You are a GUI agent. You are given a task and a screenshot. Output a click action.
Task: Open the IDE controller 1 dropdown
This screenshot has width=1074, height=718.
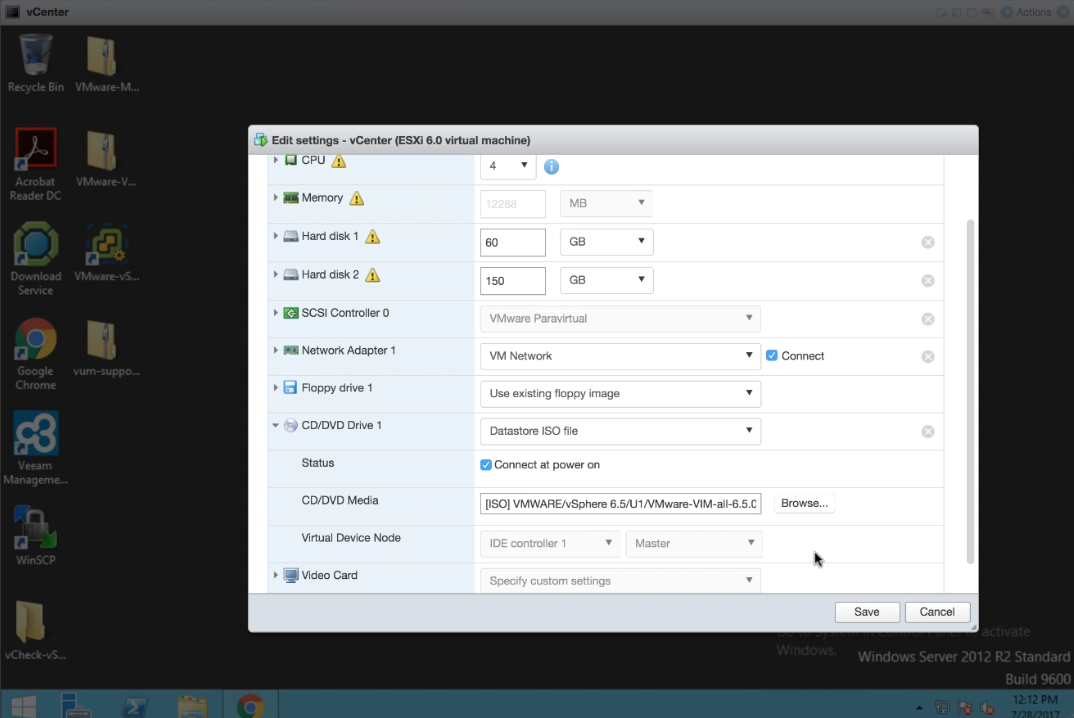549,543
